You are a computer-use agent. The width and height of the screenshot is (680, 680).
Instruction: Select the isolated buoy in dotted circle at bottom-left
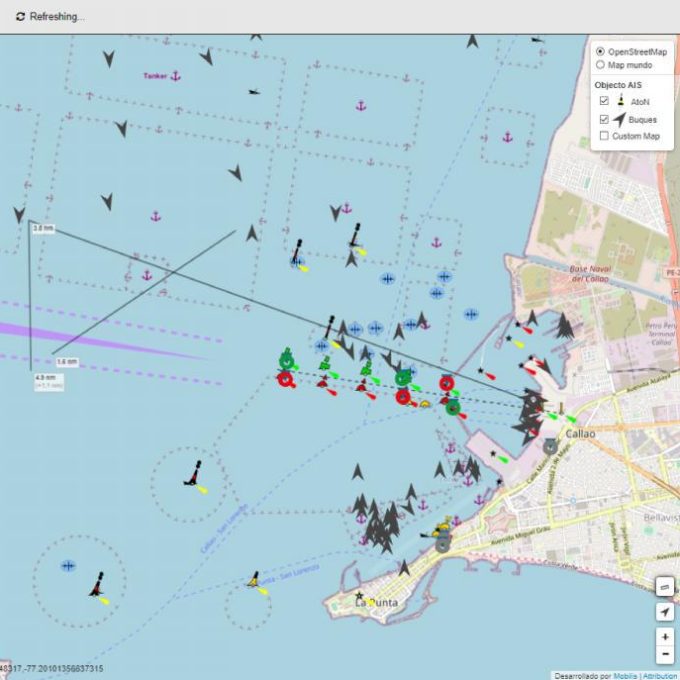click(x=97, y=584)
